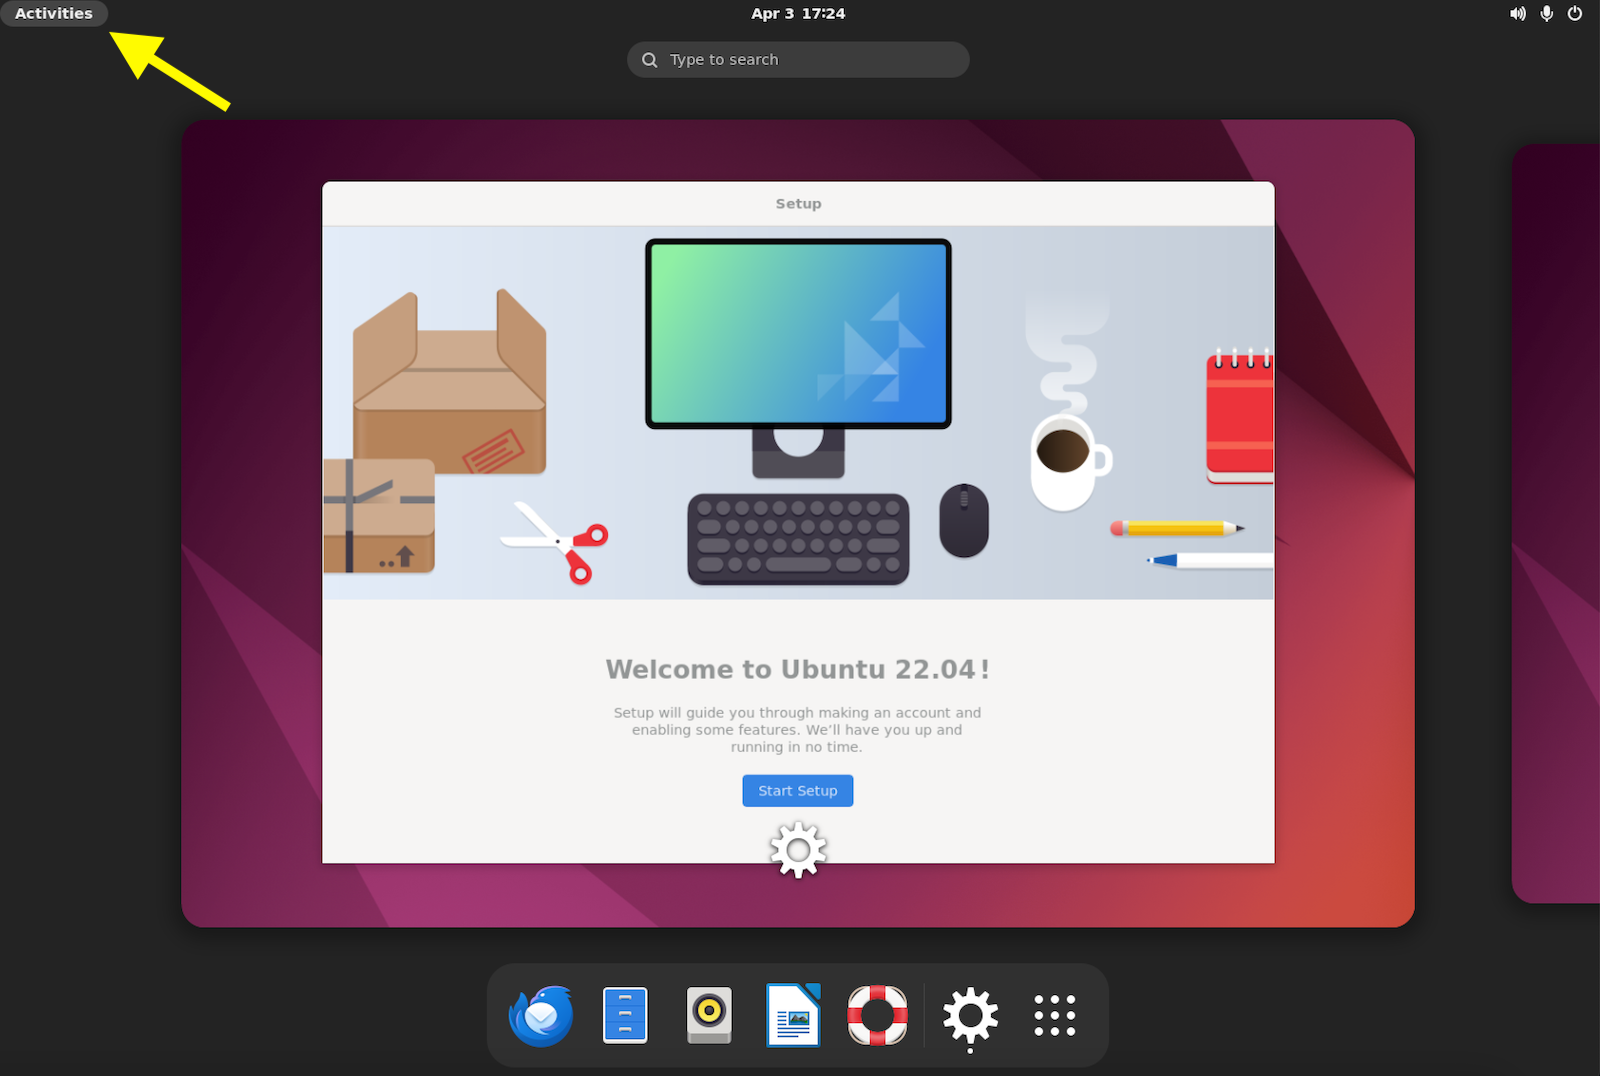The height and width of the screenshot is (1076, 1600).
Task: Click the volume speaker icon in top bar
Action: click(x=1517, y=14)
